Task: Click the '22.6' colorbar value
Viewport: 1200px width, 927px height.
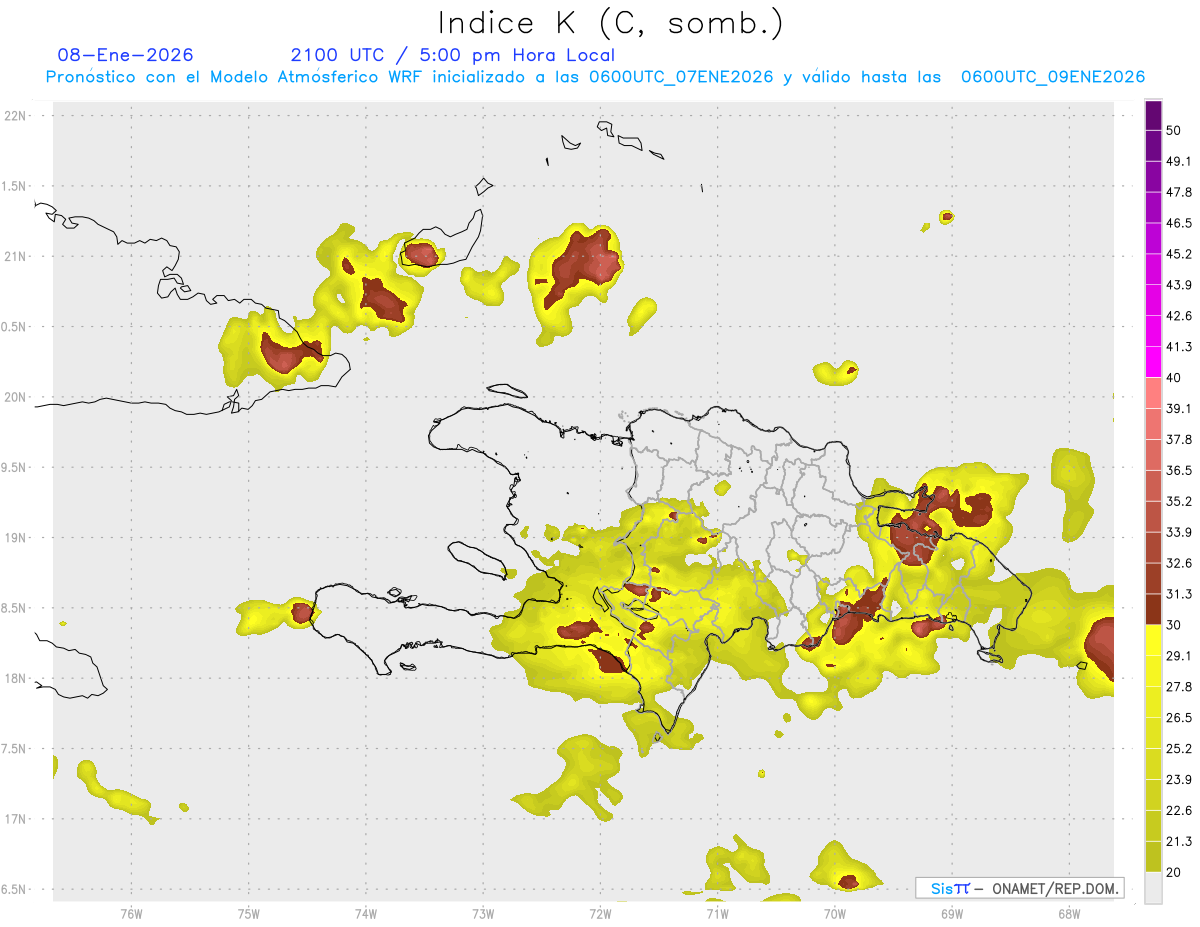Action: (1179, 812)
